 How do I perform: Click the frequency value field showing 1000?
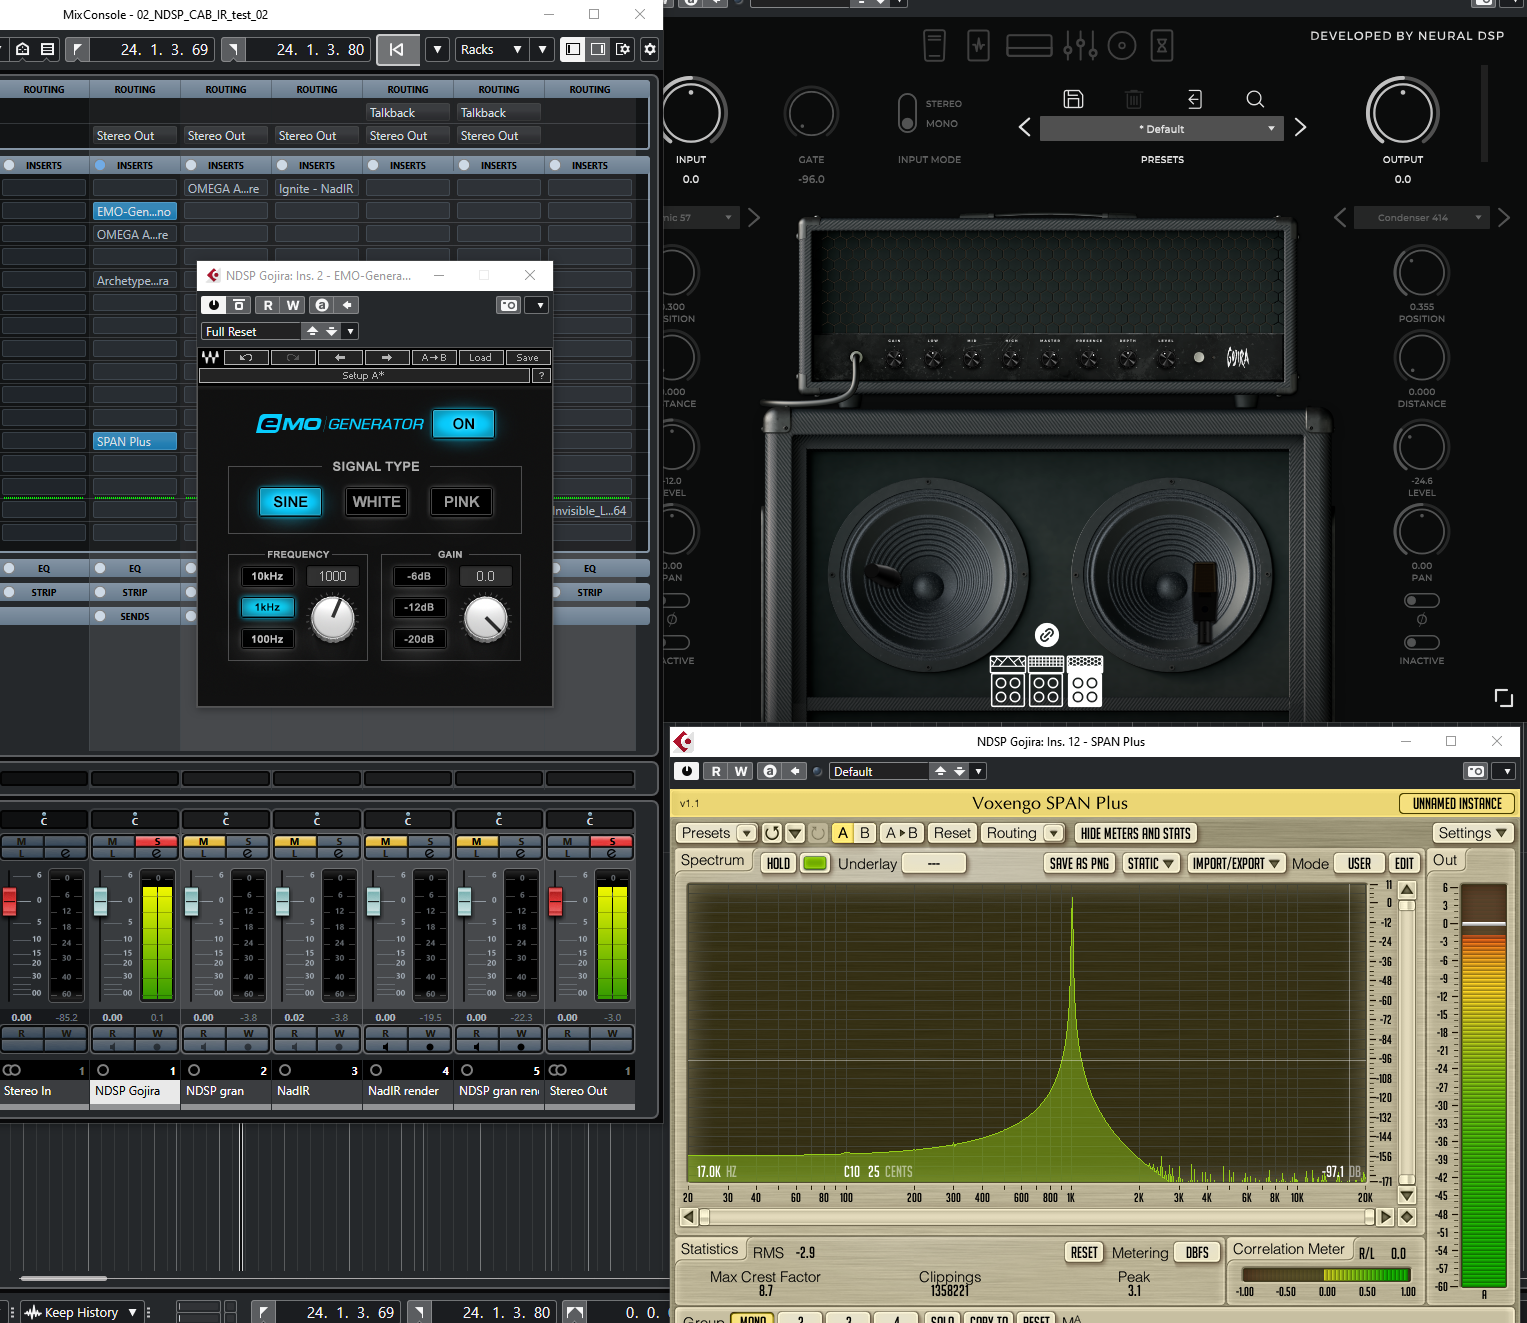coord(333,576)
